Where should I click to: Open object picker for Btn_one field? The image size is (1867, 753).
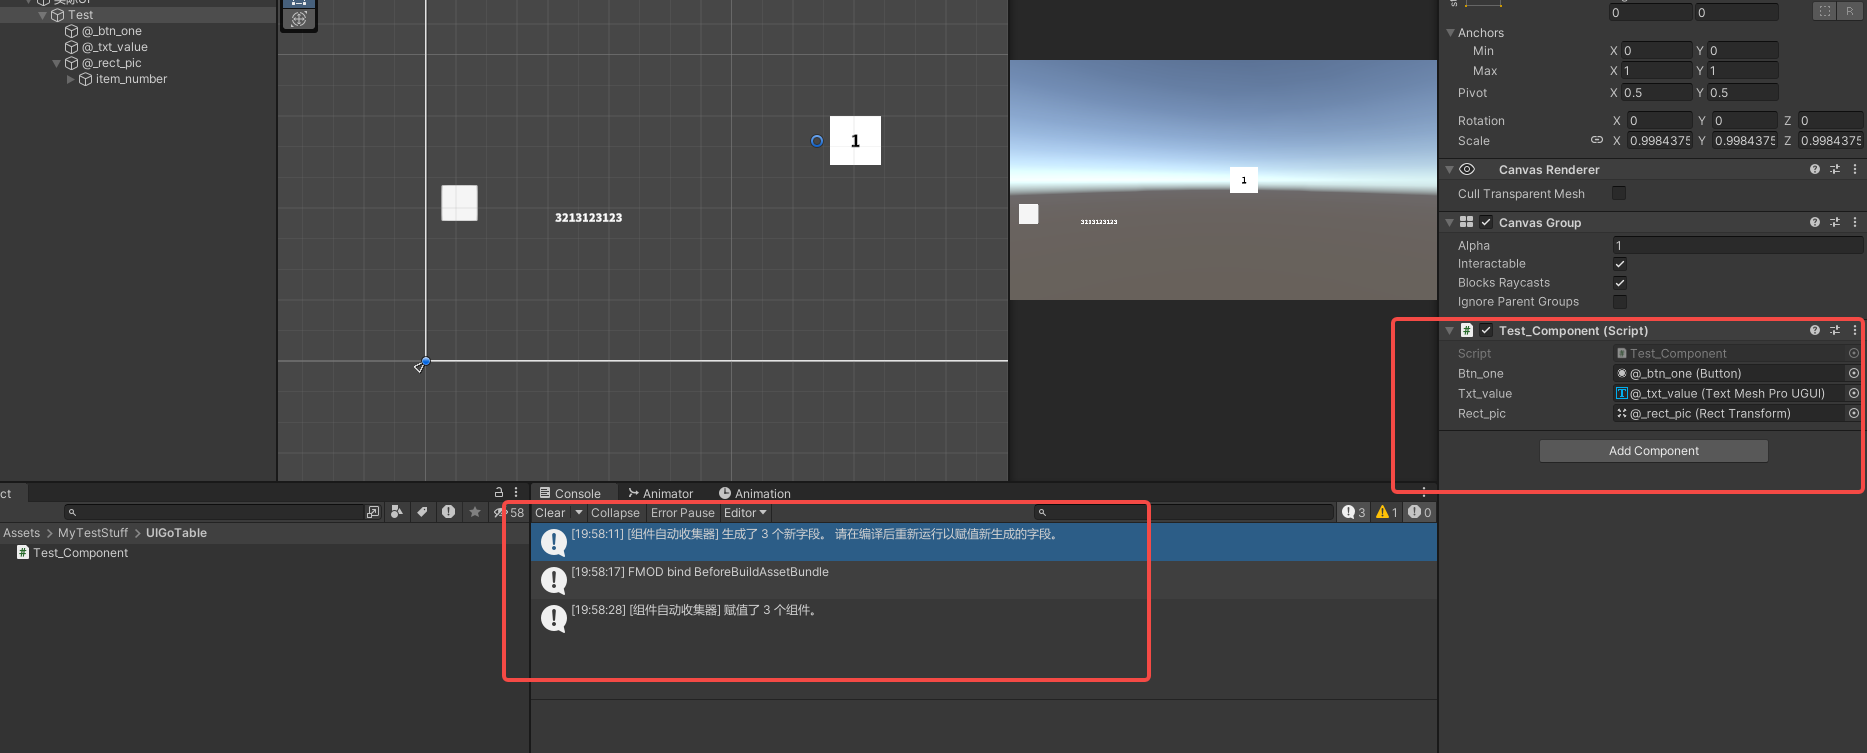(x=1853, y=373)
